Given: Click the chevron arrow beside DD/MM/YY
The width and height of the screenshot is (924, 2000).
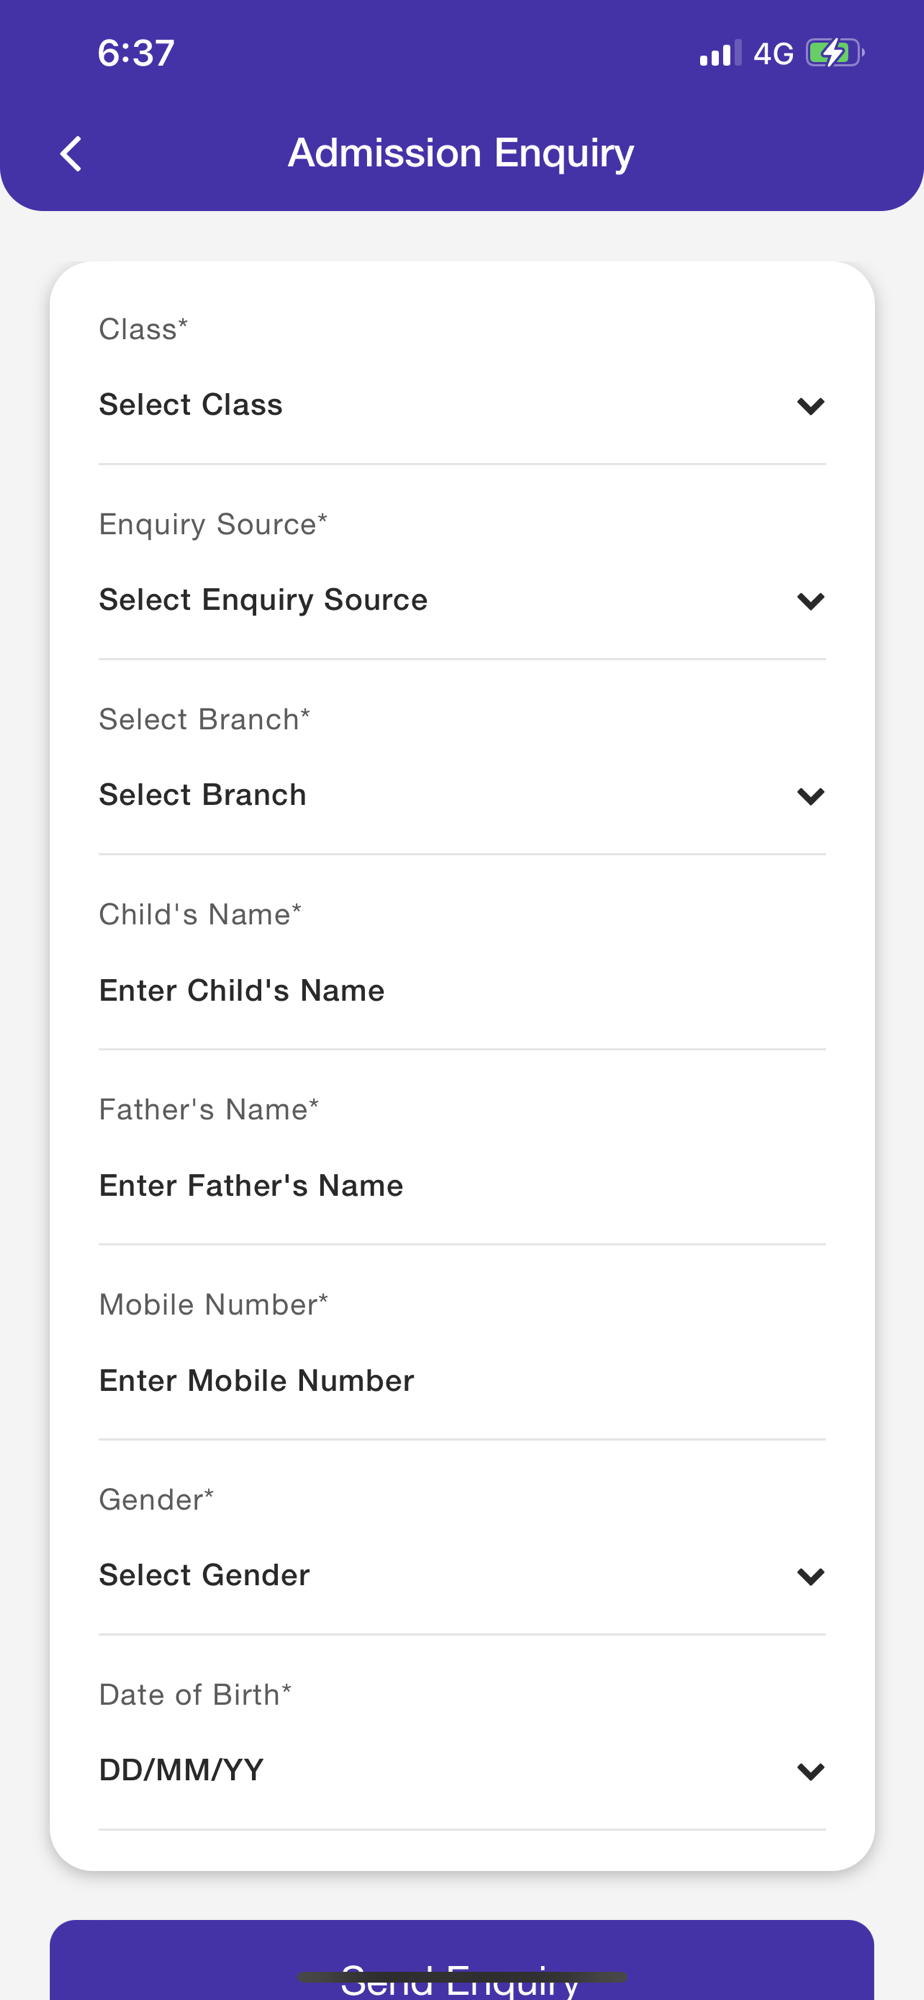Looking at the screenshot, I should tap(810, 1772).
